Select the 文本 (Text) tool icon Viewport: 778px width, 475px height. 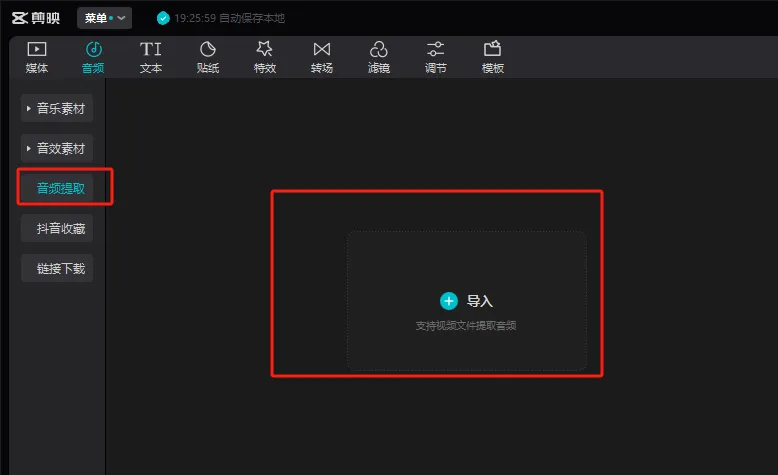pyautogui.click(x=150, y=49)
